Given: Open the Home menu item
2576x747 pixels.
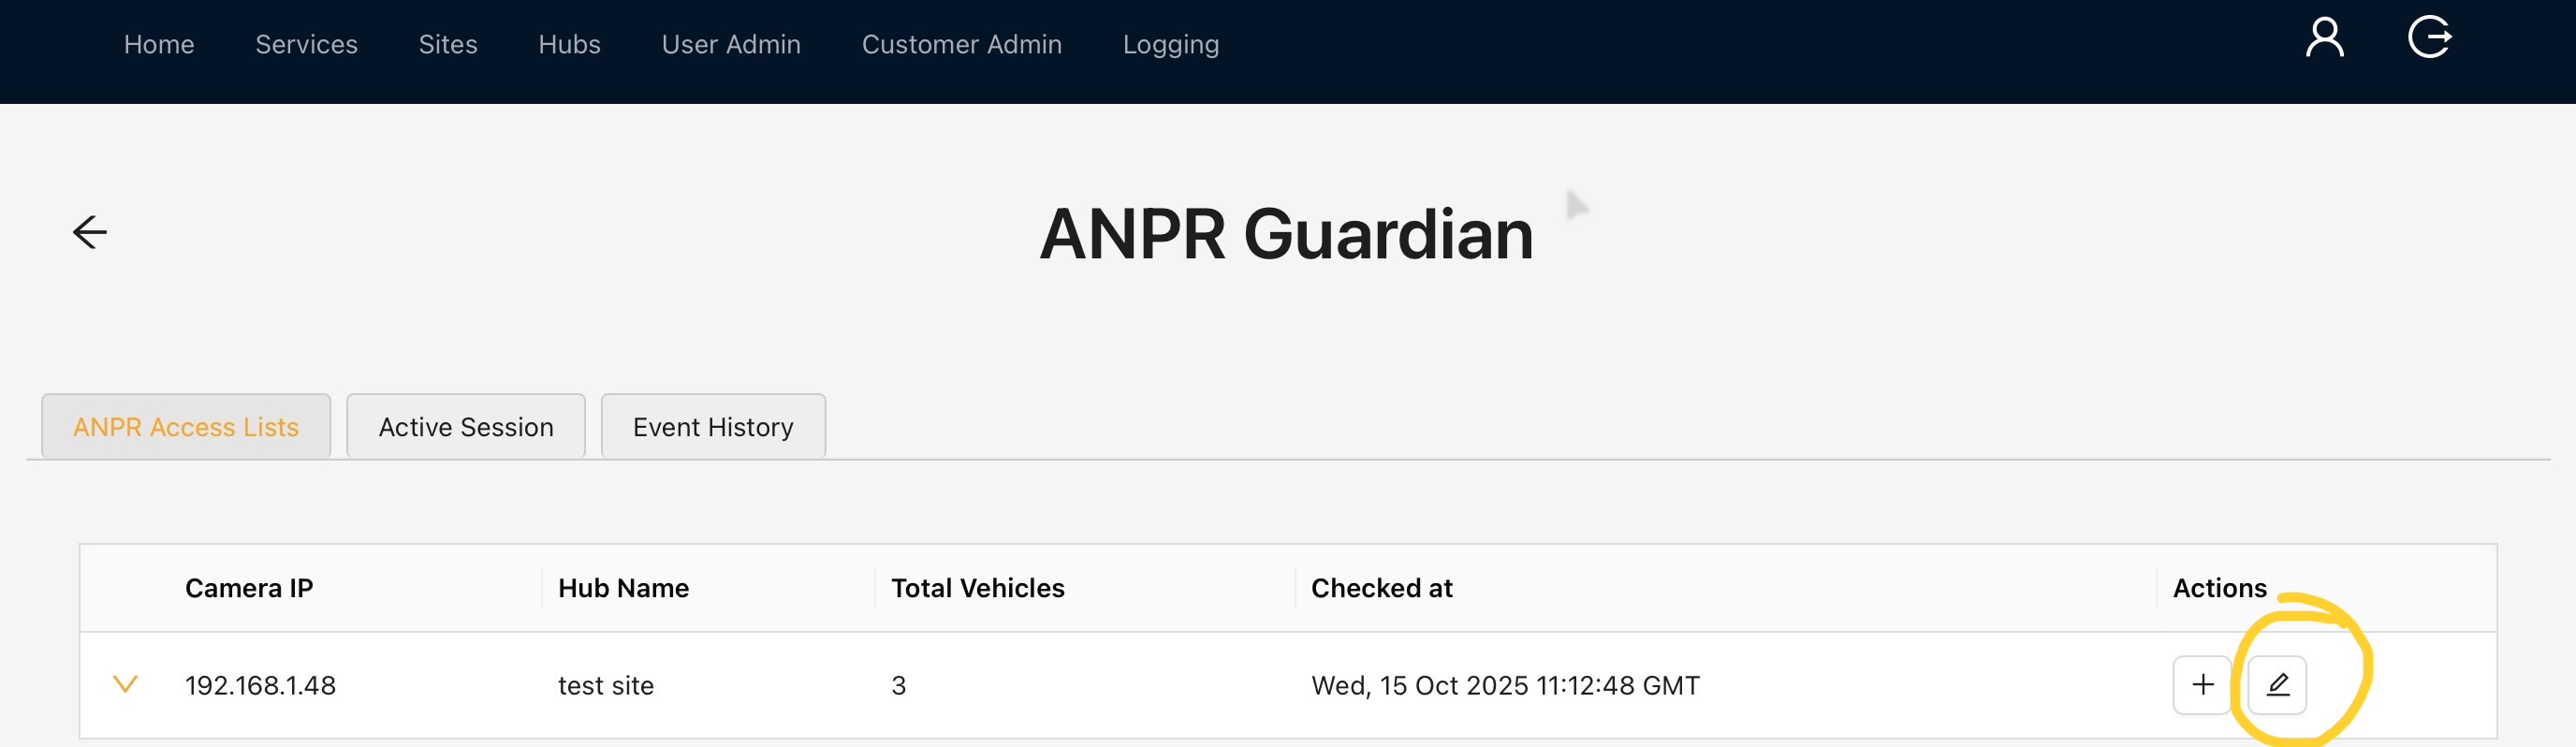Looking at the screenshot, I should pyautogui.click(x=159, y=45).
